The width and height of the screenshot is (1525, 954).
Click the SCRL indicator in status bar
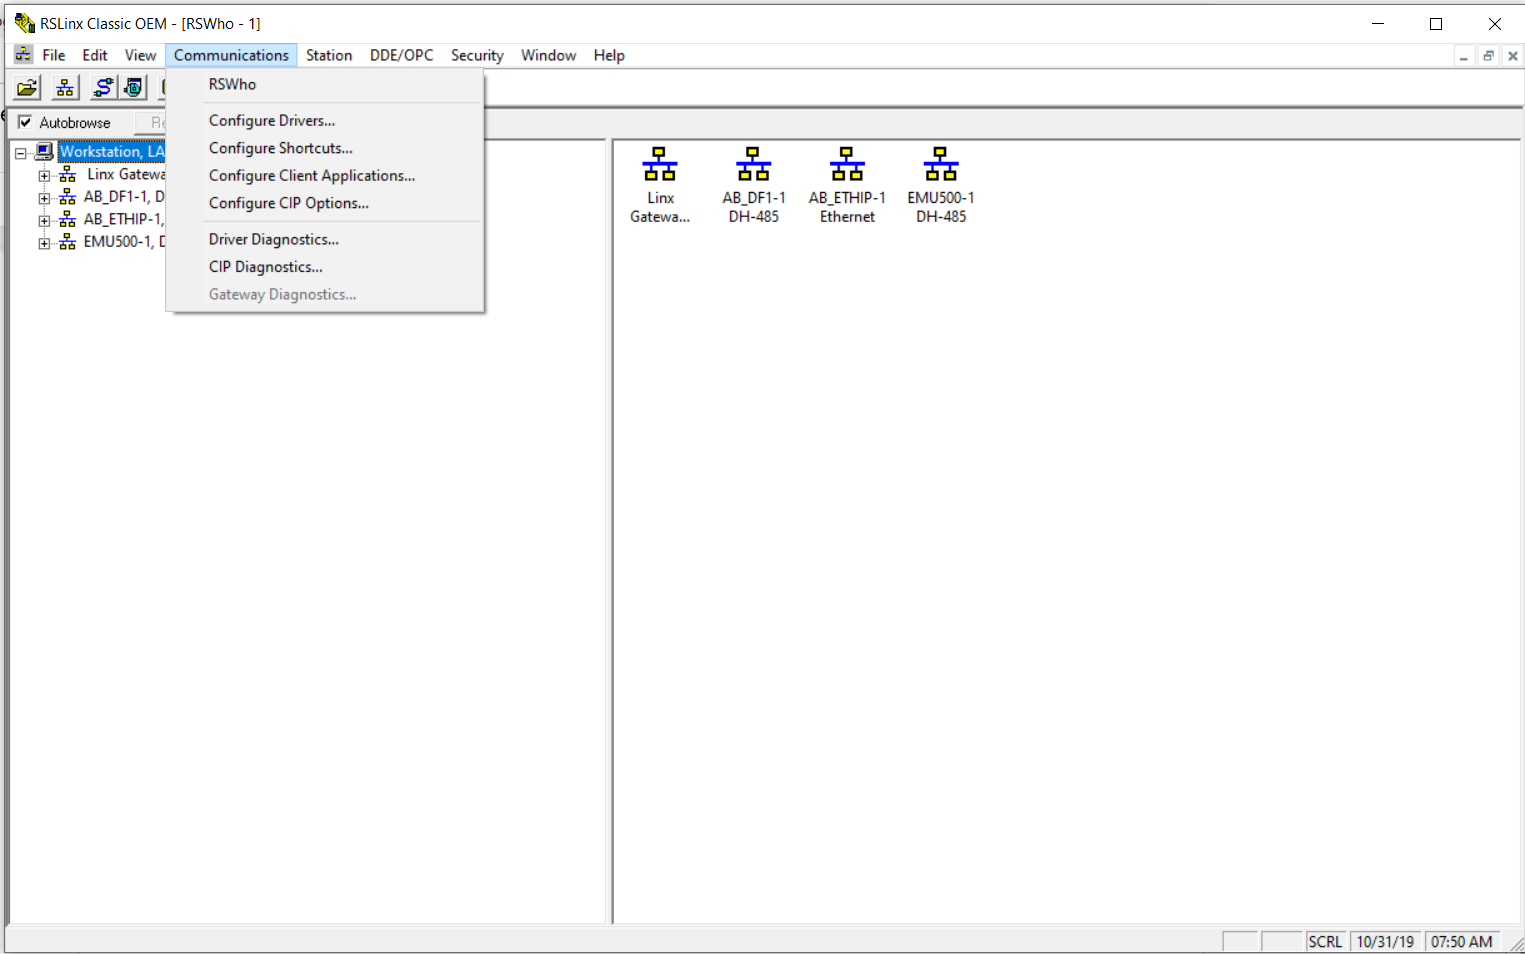[x=1325, y=942]
